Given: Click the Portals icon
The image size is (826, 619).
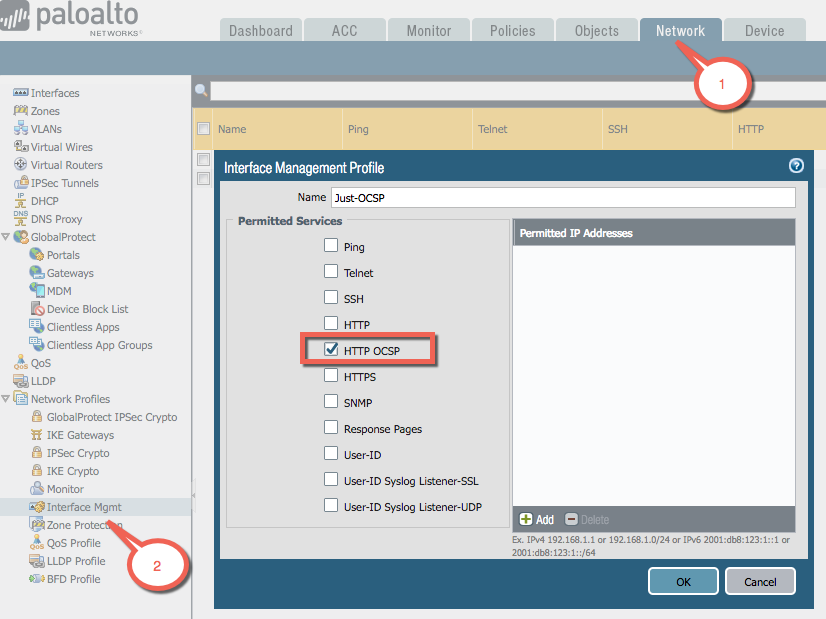Looking at the screenshot, I should (37, 255).
